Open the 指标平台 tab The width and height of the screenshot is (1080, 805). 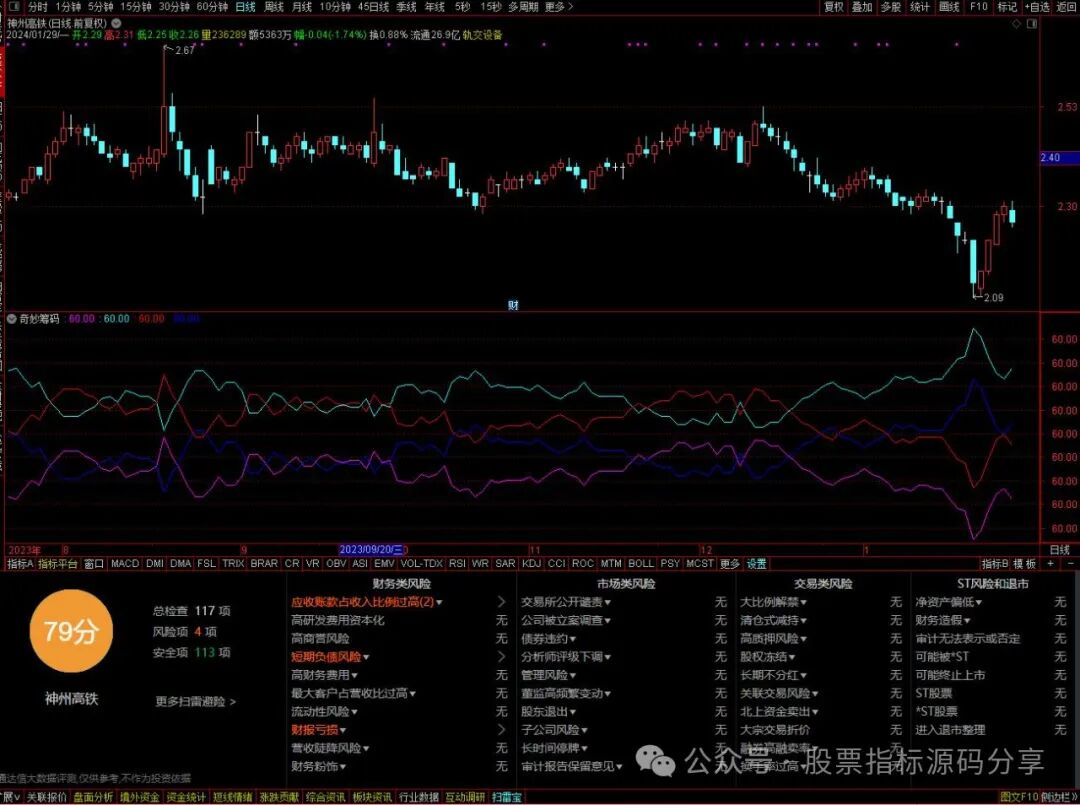coord(57,563)
